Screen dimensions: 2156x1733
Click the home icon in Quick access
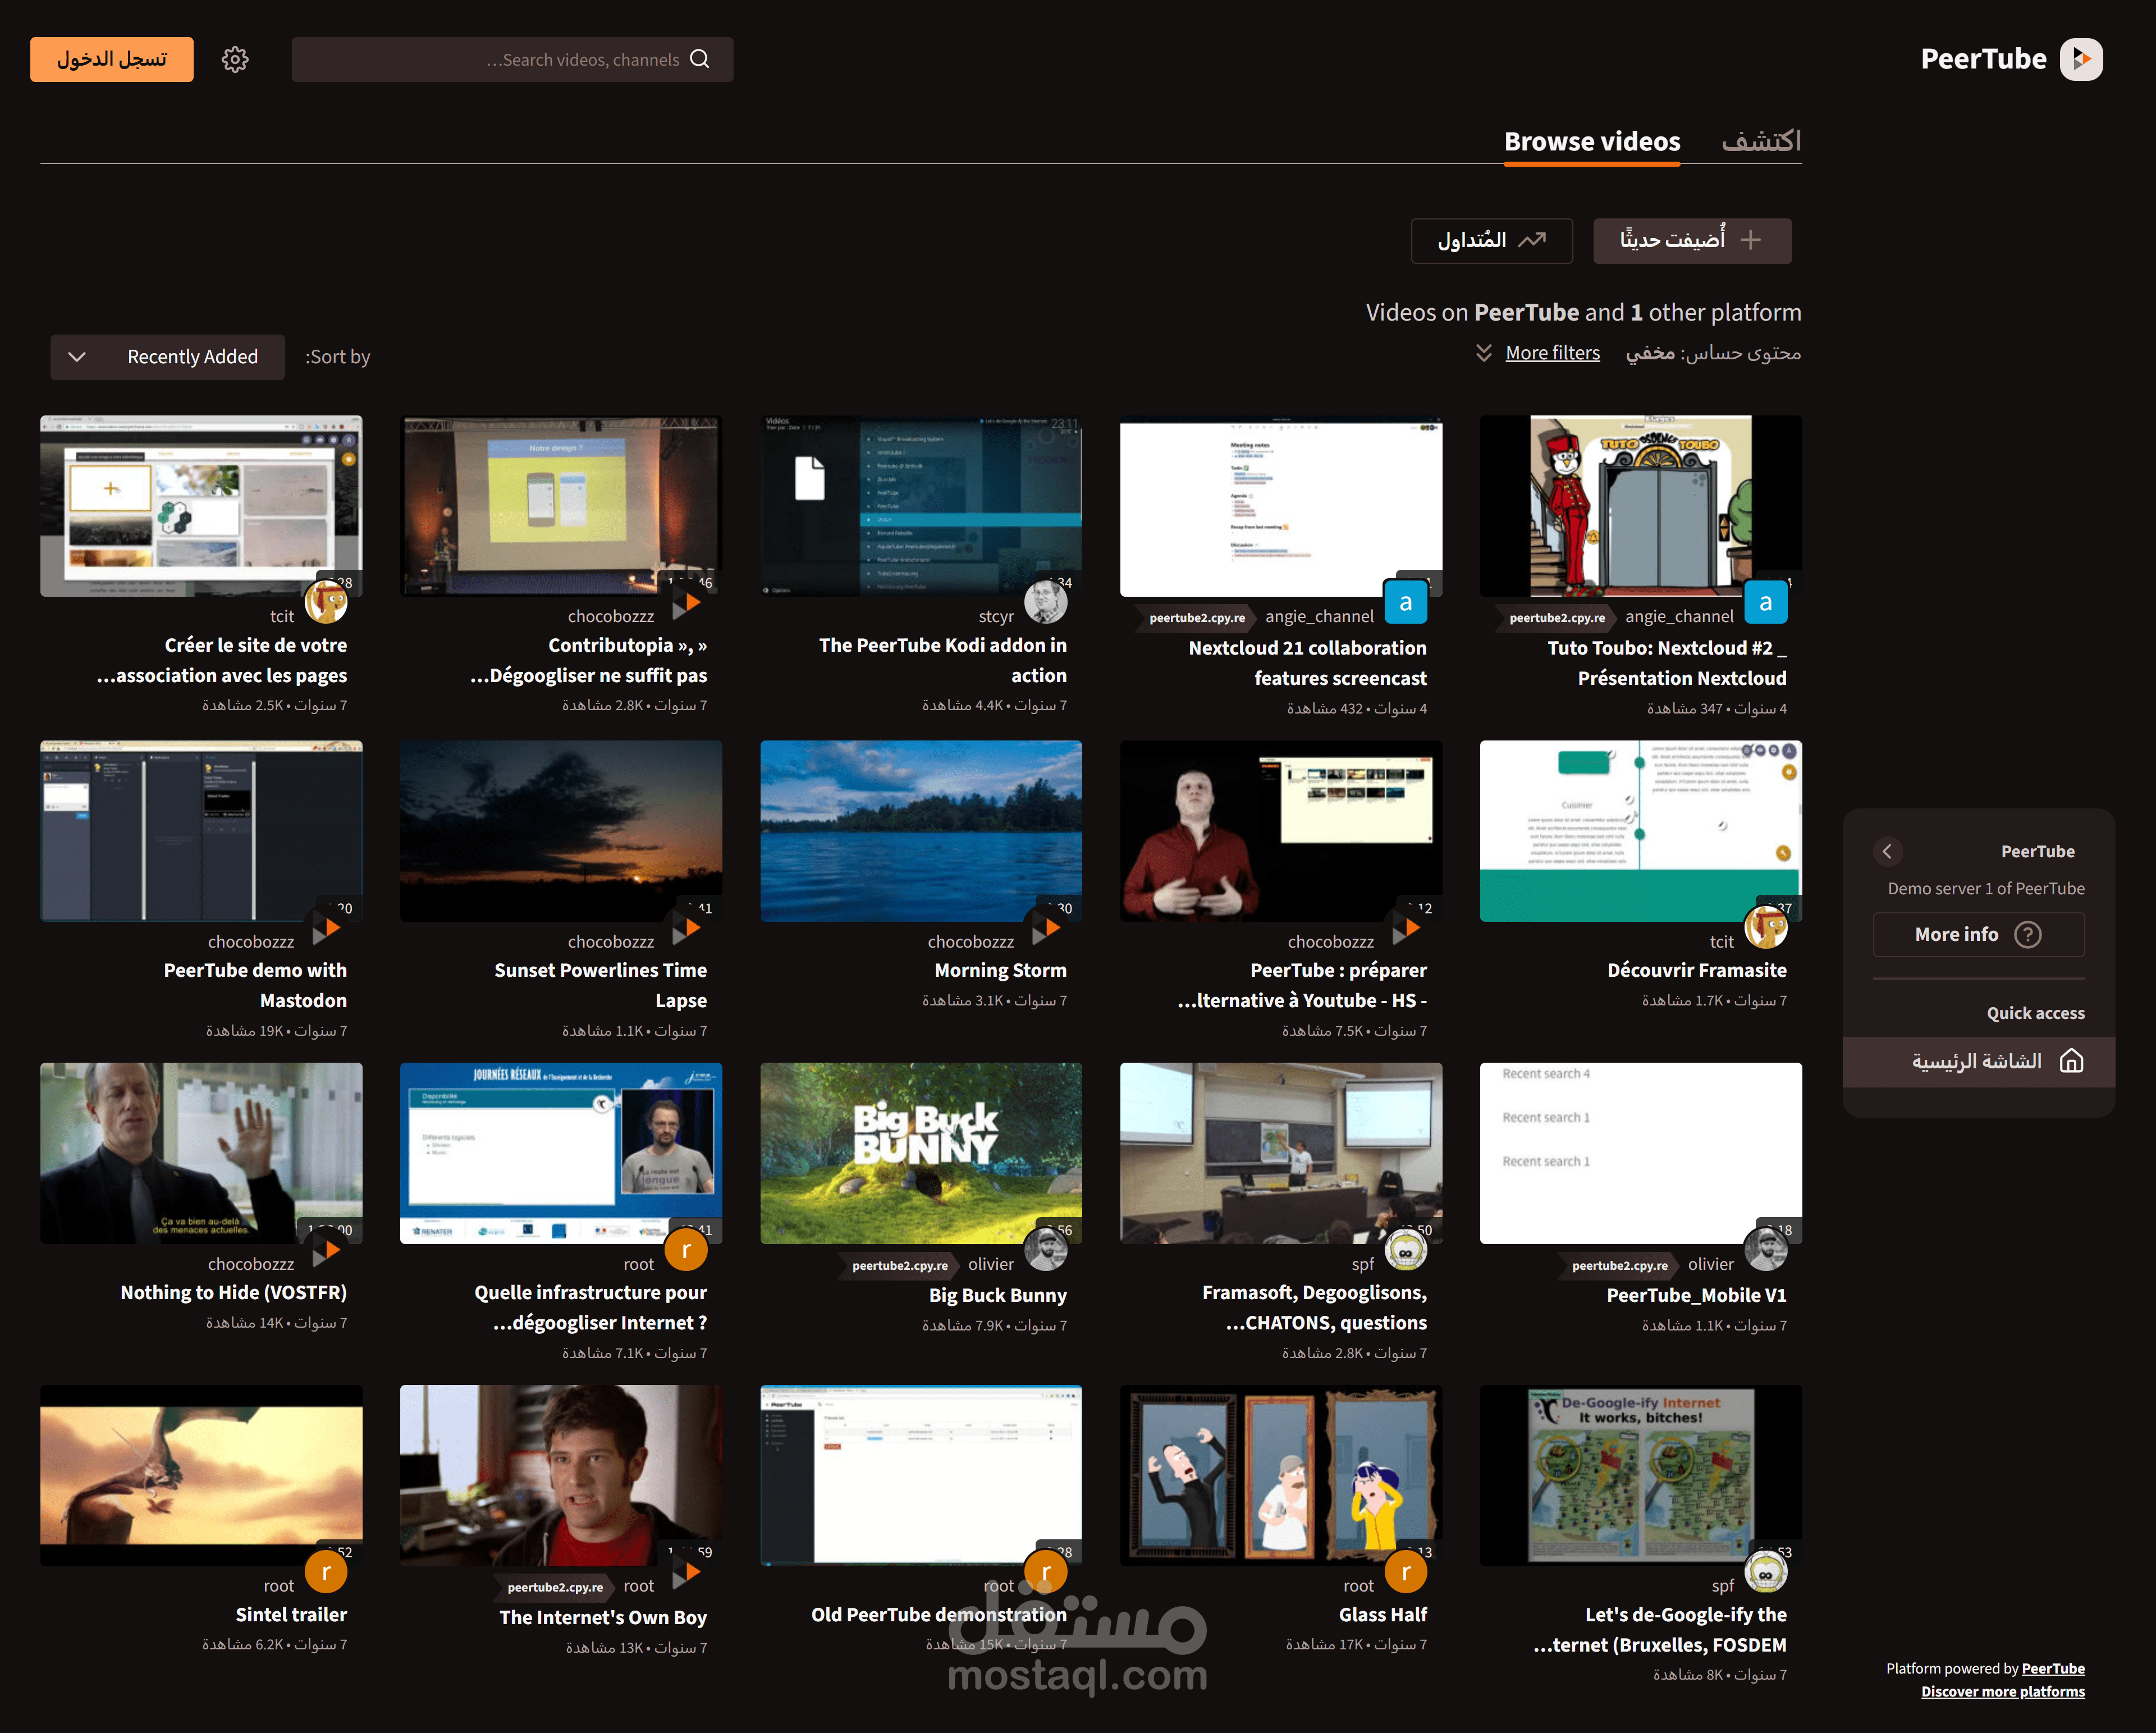tap(2071, 1061)
